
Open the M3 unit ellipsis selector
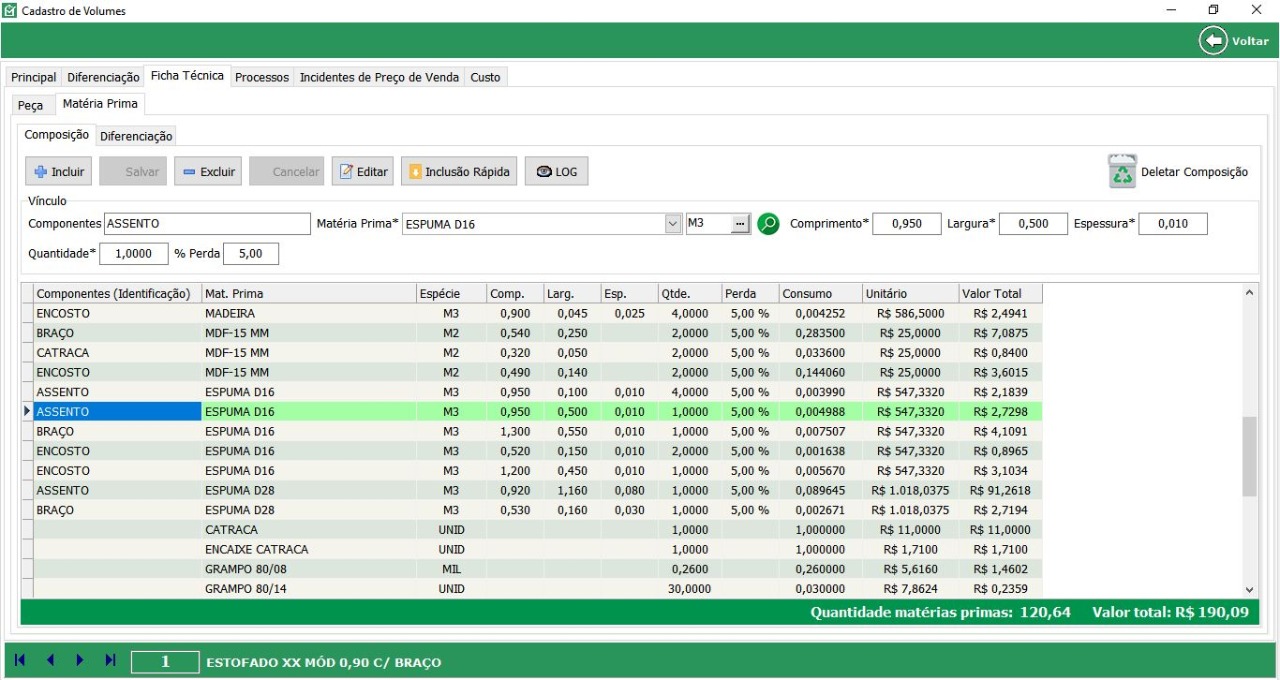pyautogui.click(x=740, y=224)
